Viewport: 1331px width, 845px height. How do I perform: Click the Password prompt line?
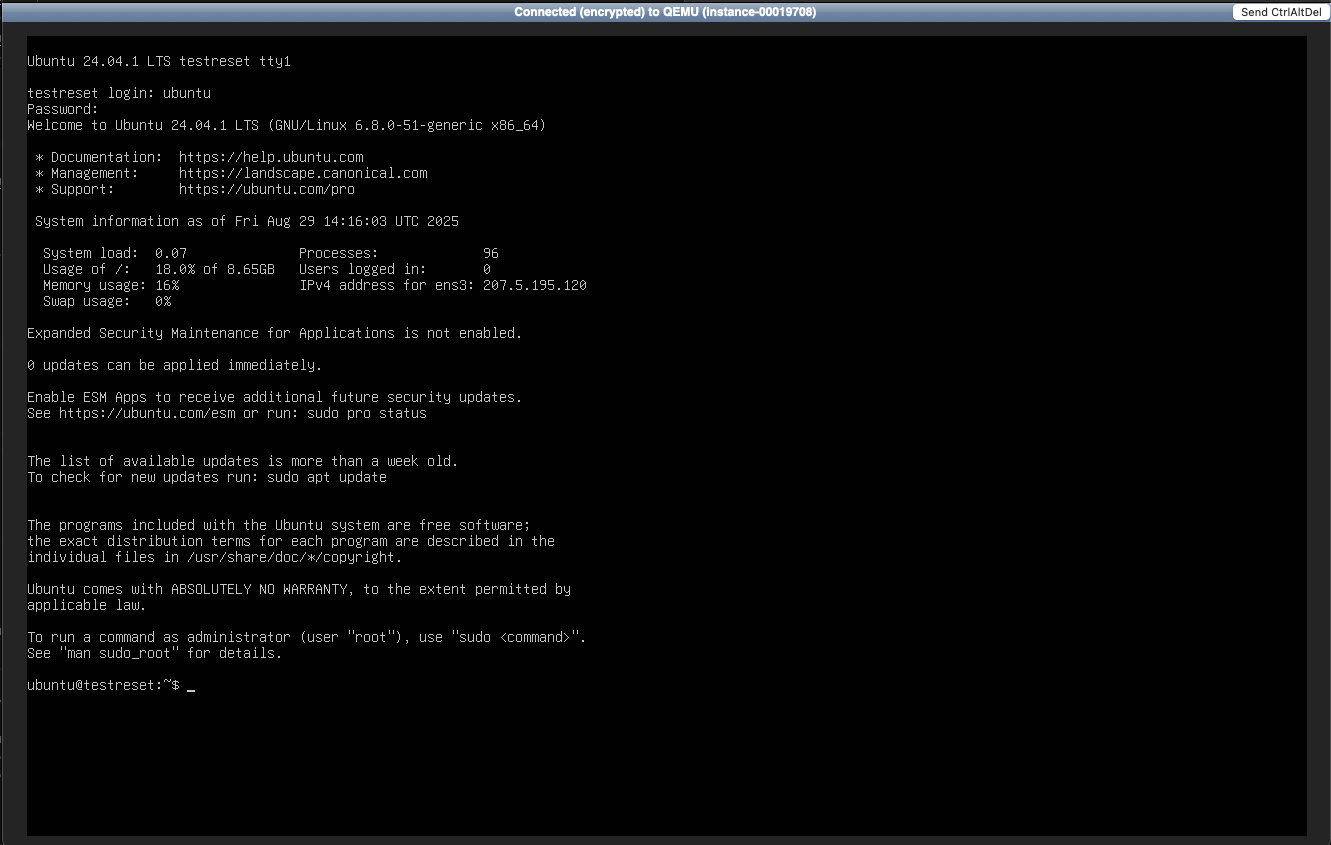point(63,109)
